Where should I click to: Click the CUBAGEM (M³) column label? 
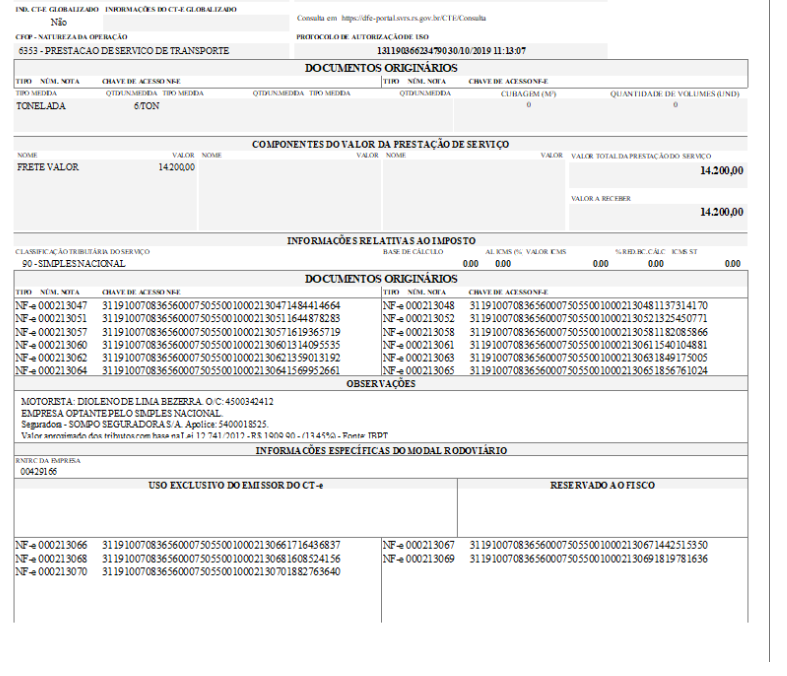click(529, 94)
